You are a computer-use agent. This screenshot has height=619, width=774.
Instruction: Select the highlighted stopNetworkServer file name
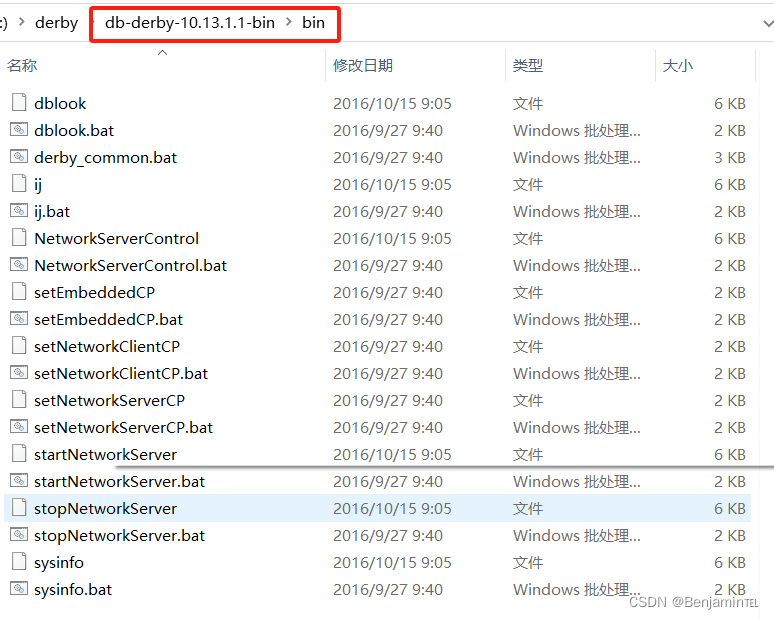click(105, 509)
